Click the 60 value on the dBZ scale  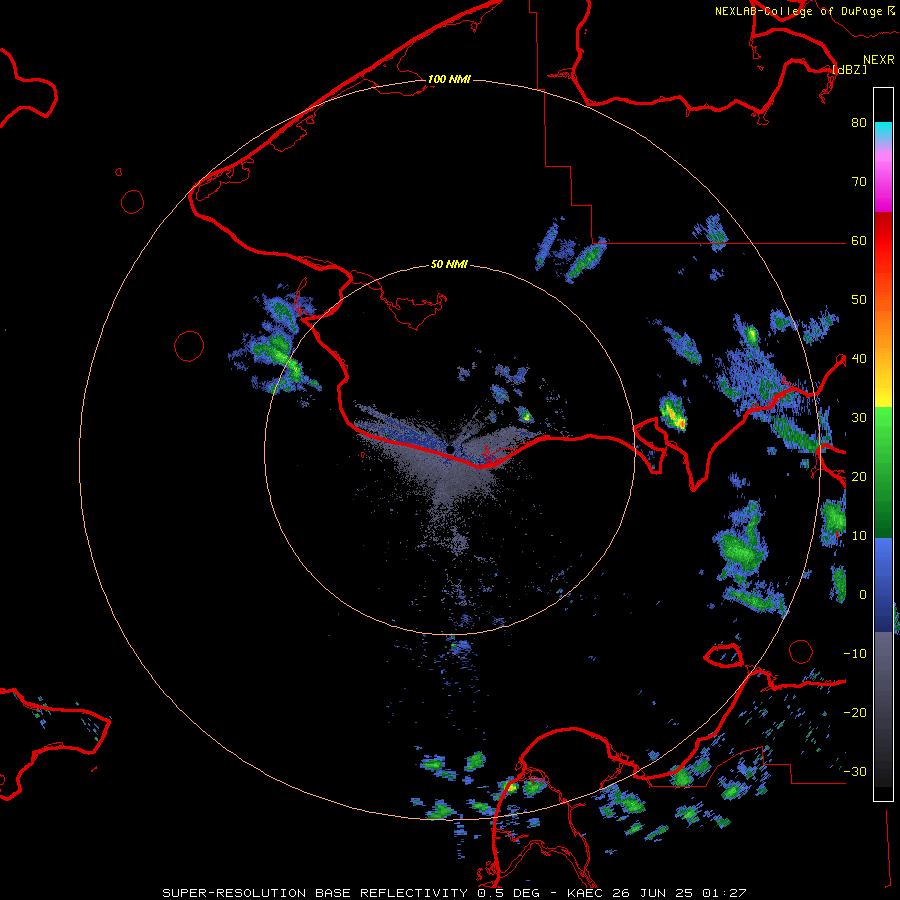coord(859,240)
